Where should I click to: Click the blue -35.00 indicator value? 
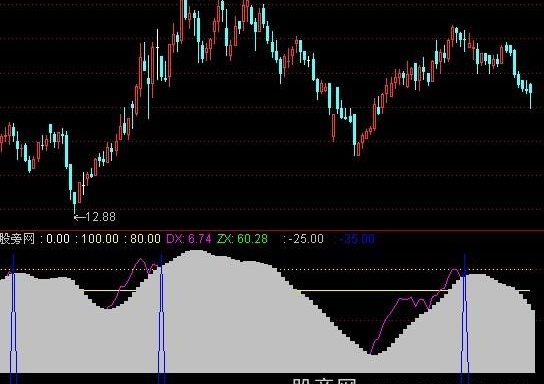357,239
